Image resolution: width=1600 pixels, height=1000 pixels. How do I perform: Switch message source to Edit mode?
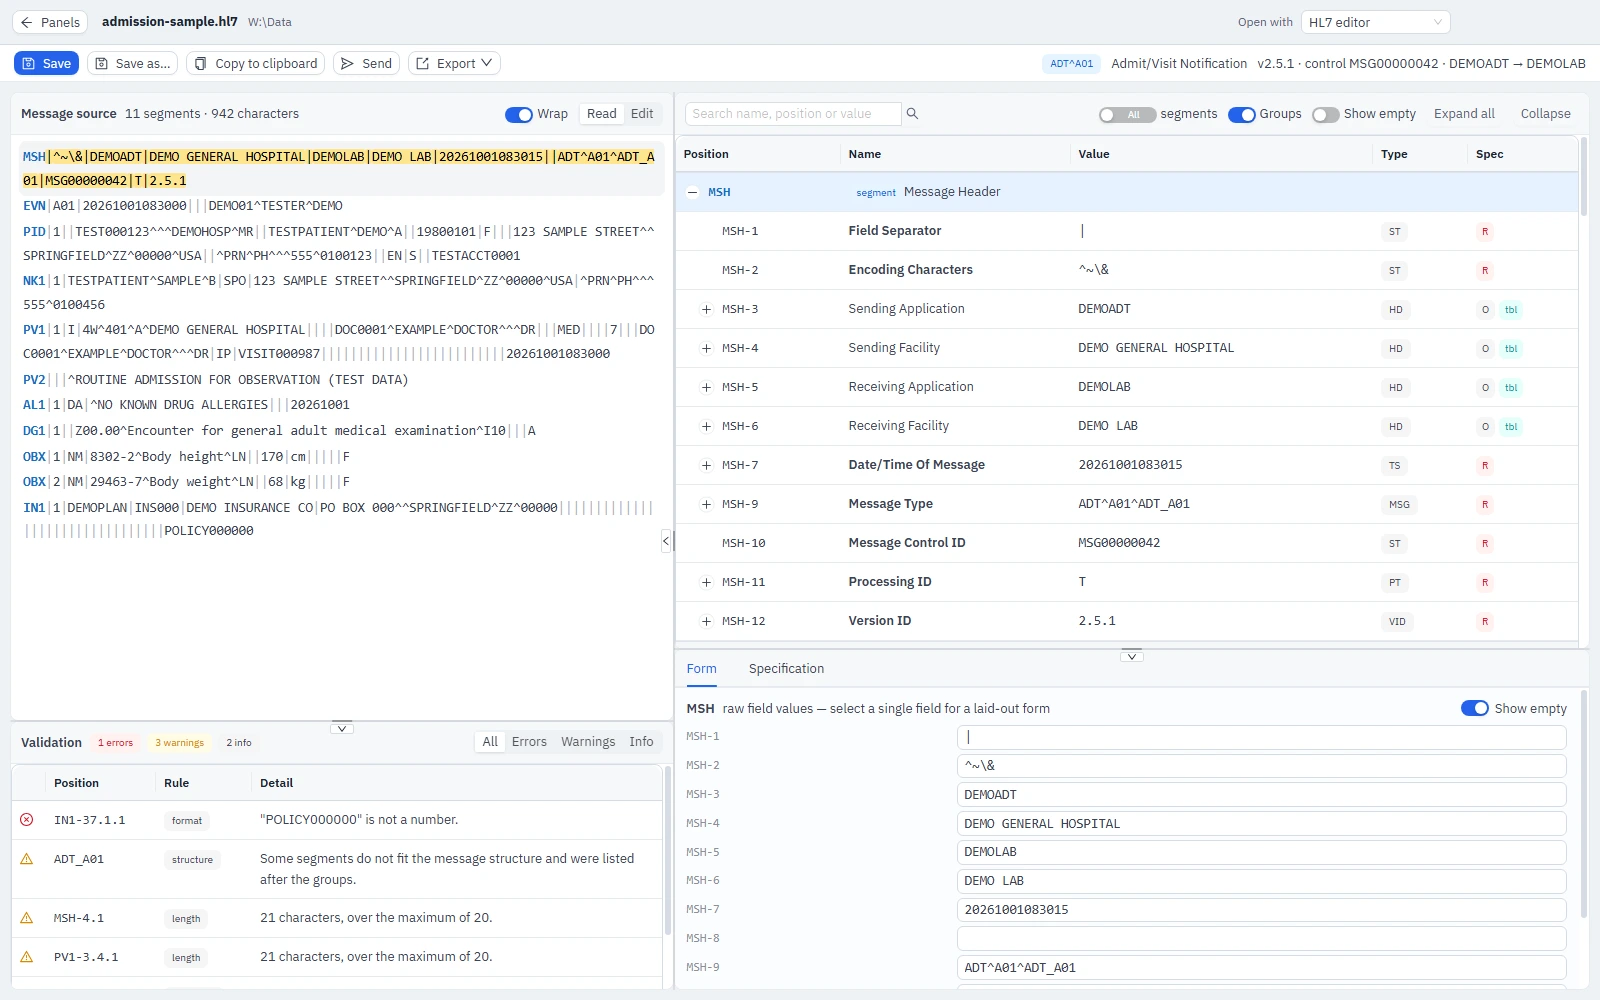coord(642,114)
